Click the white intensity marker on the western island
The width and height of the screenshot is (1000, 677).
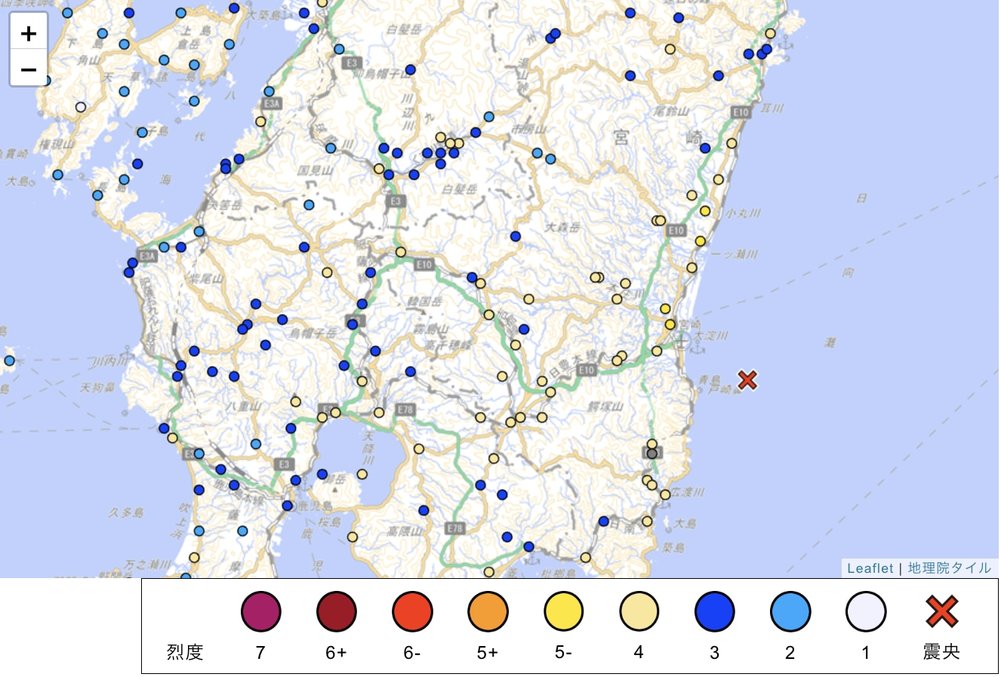pyautogui.click(x=80, y=105)
